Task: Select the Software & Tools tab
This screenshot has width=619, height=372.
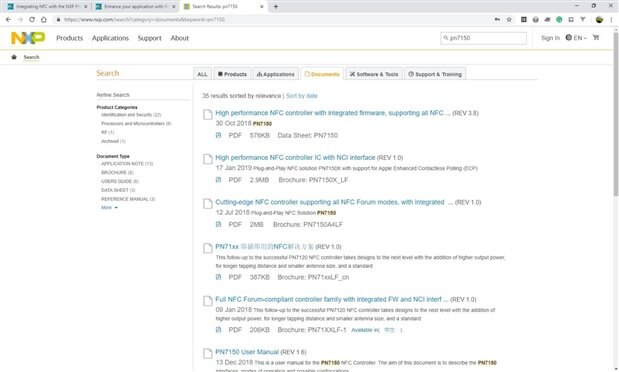Action: point(374,74)
